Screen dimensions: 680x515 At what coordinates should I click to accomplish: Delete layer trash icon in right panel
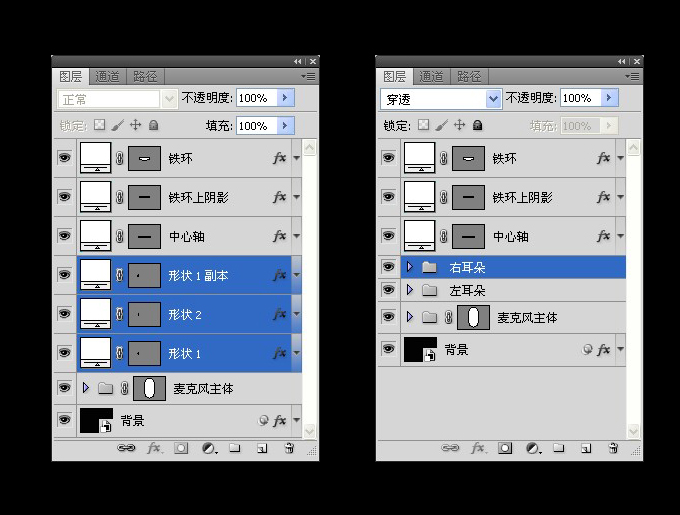tap(613, 448)
